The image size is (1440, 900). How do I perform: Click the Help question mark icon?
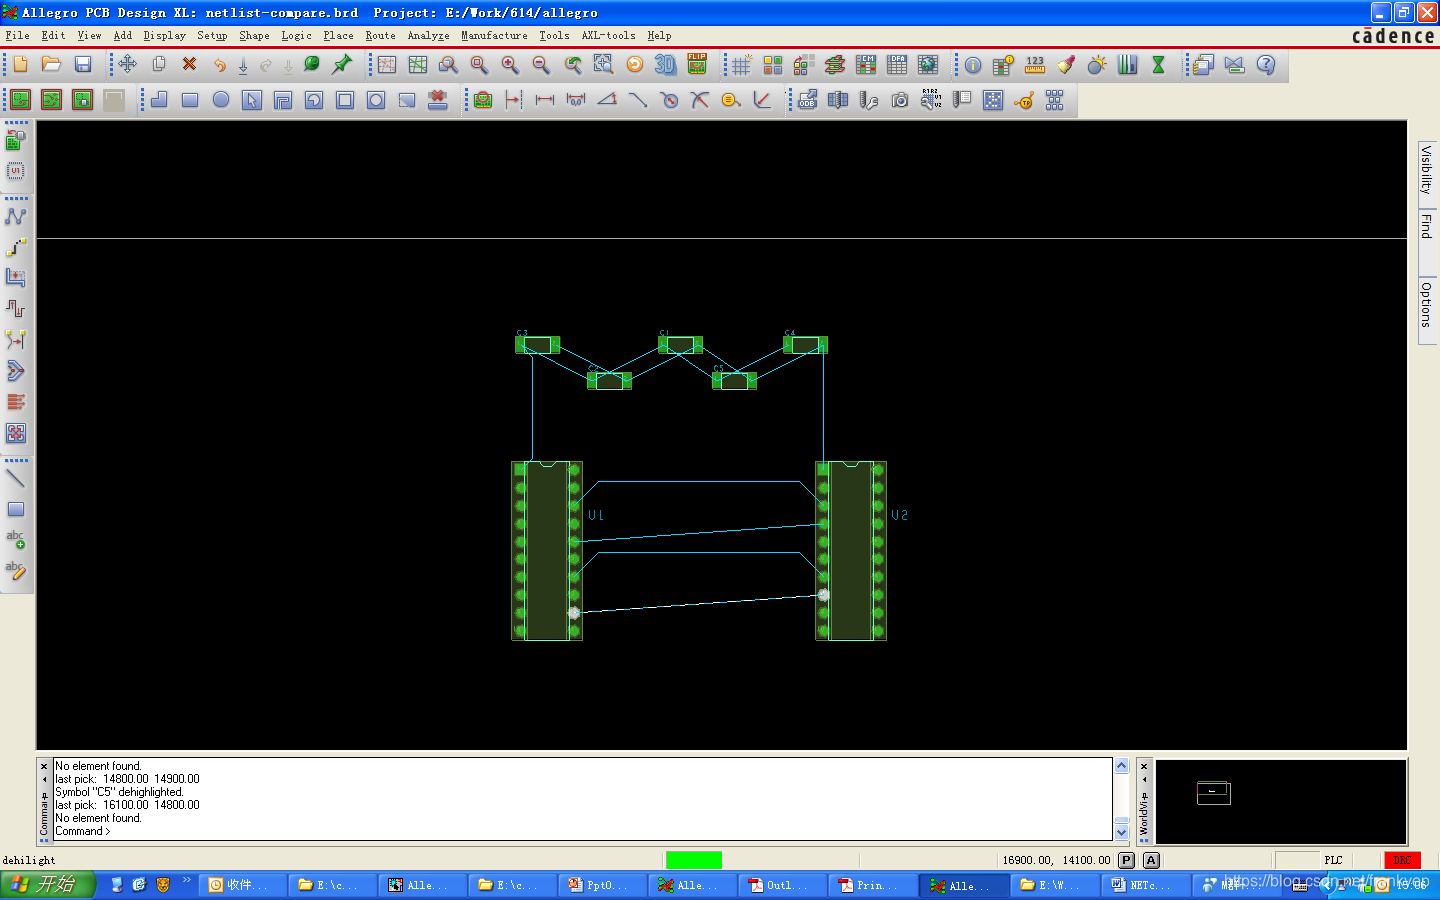(1266, 65)
